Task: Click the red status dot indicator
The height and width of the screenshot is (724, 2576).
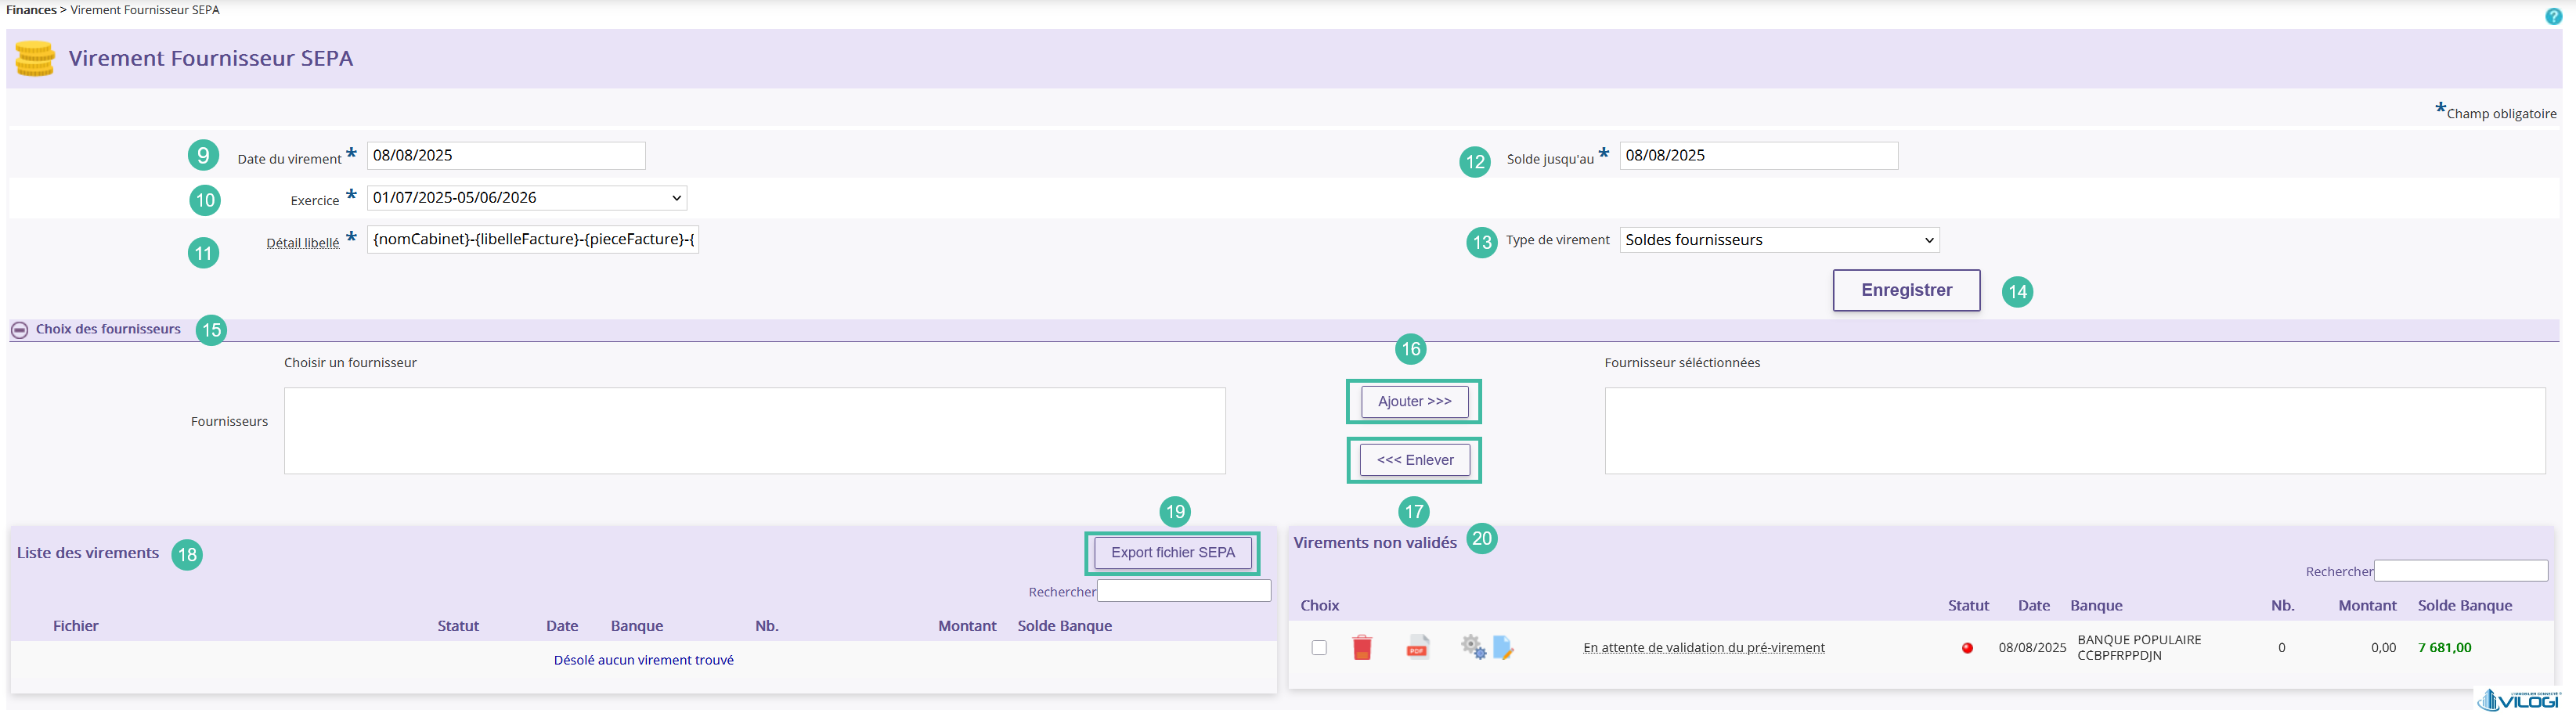Action: click(x=1967, y=648)
